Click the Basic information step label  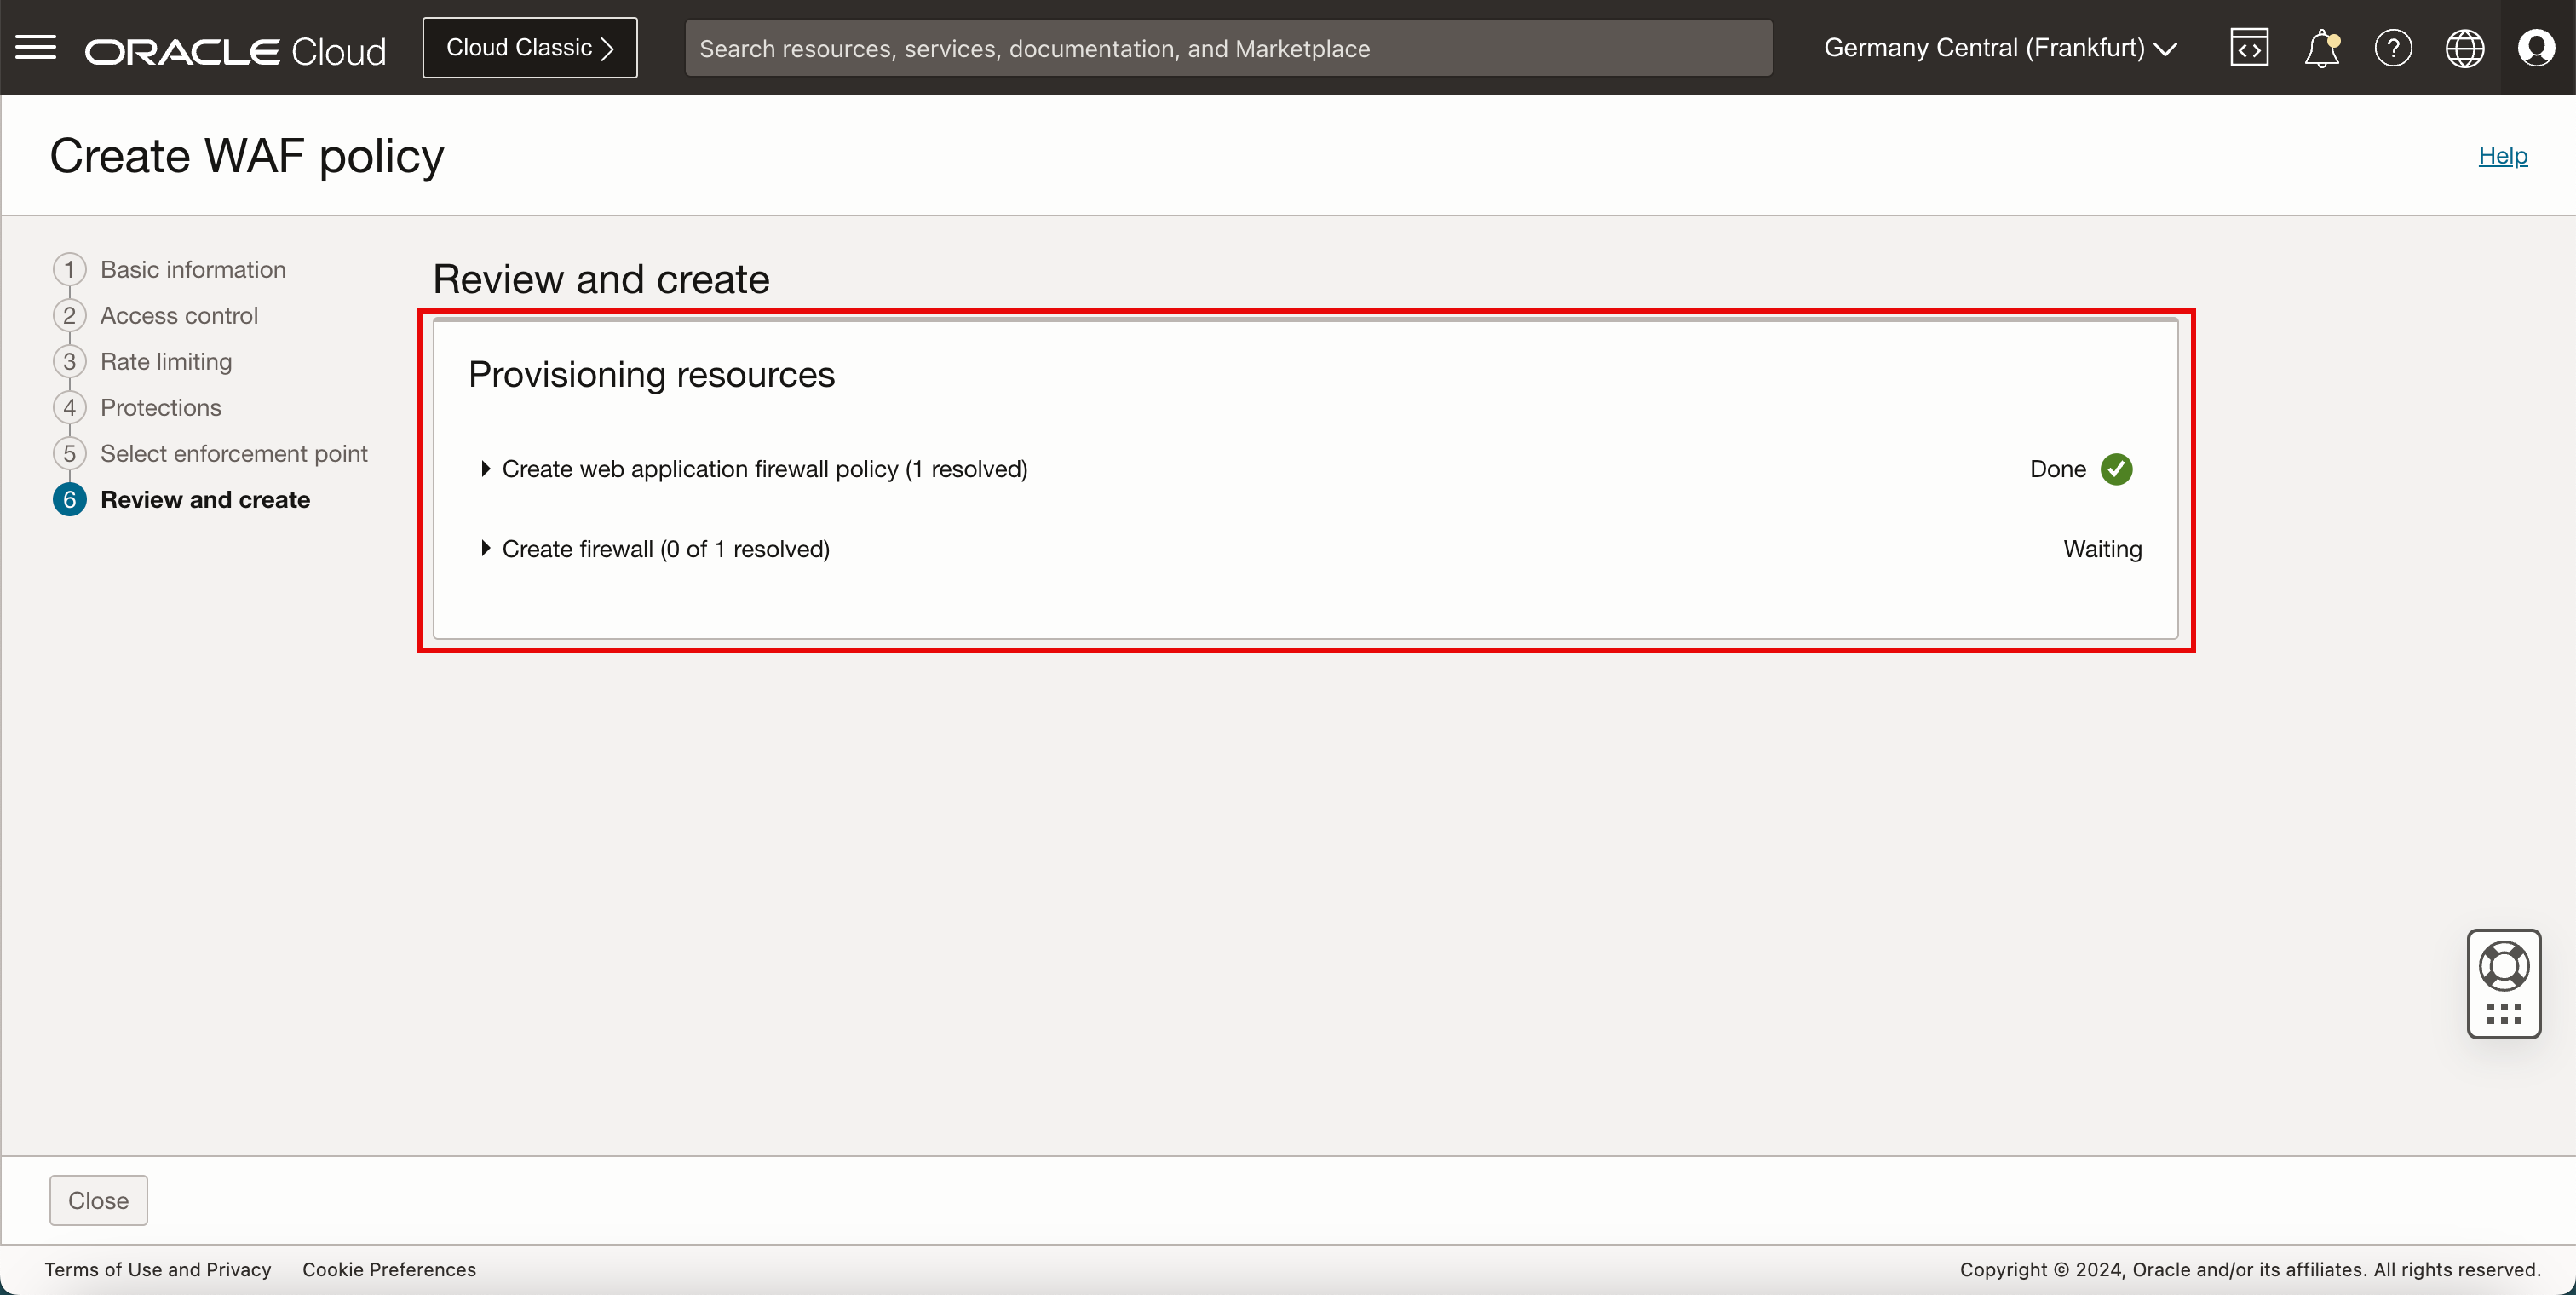pyautogui.click(x=192, y=268)
